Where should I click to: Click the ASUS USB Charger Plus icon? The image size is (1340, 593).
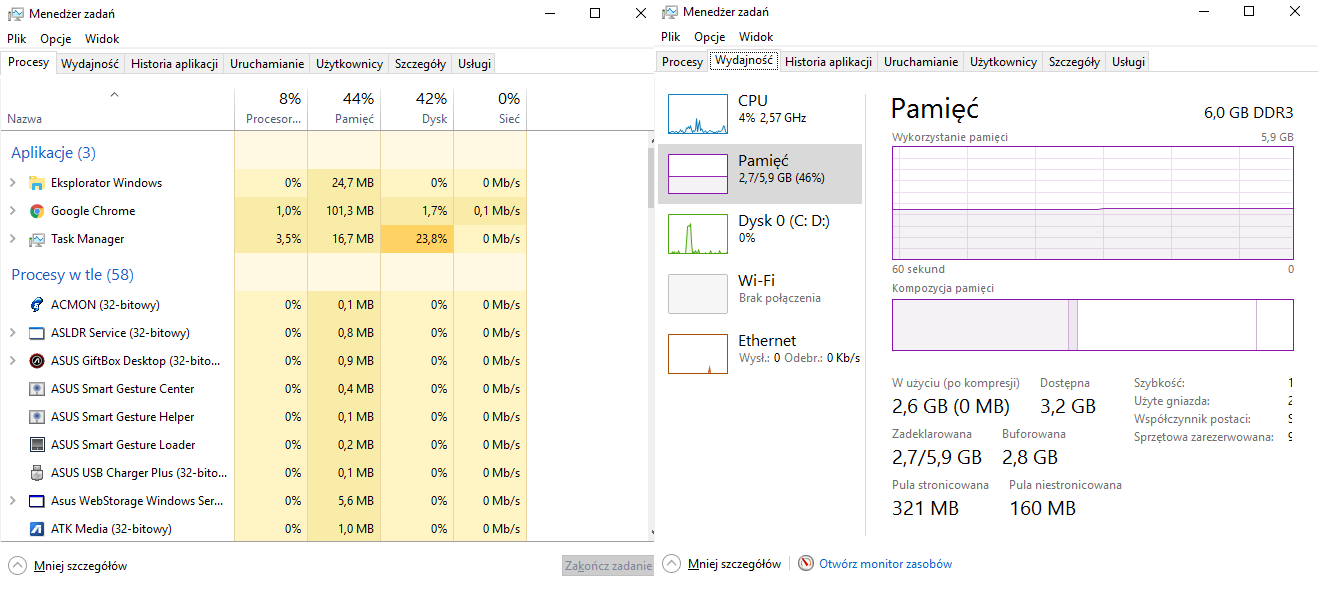pos(37,473)
